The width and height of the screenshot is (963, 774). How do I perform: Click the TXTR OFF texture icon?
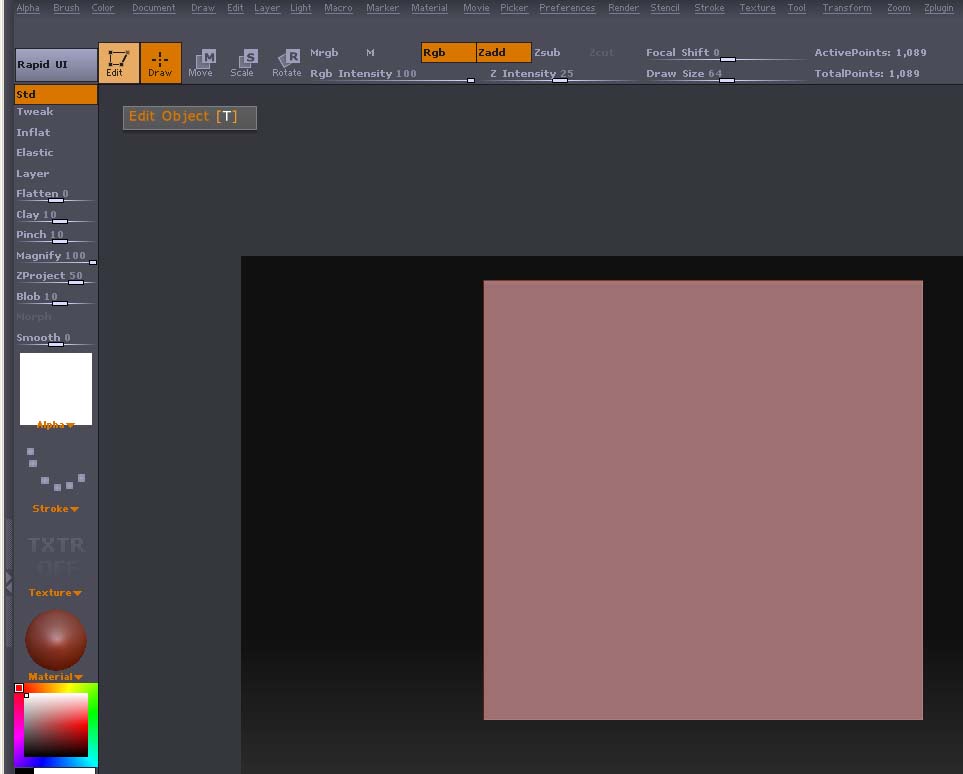coord(56,555)
